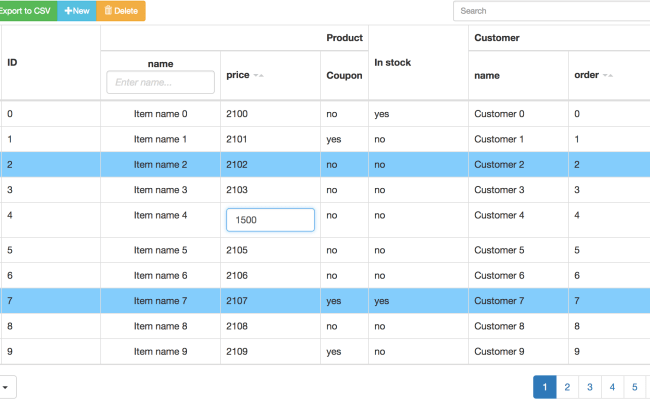Go to page 2
This screenshot has width=650, height=400.
point(567,387)
